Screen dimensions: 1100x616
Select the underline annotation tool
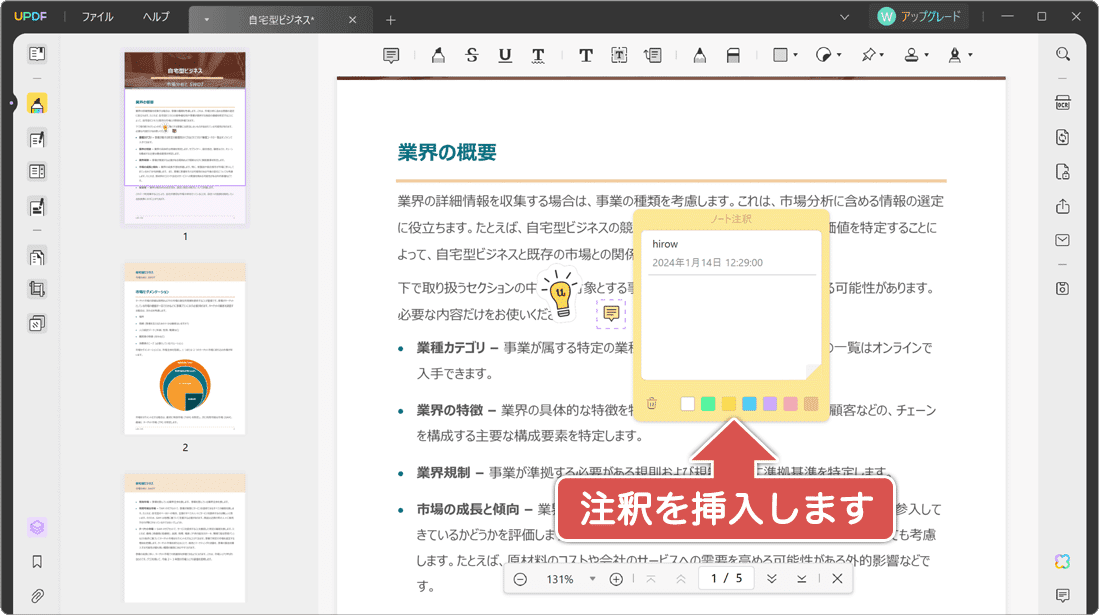click(505, 55)
